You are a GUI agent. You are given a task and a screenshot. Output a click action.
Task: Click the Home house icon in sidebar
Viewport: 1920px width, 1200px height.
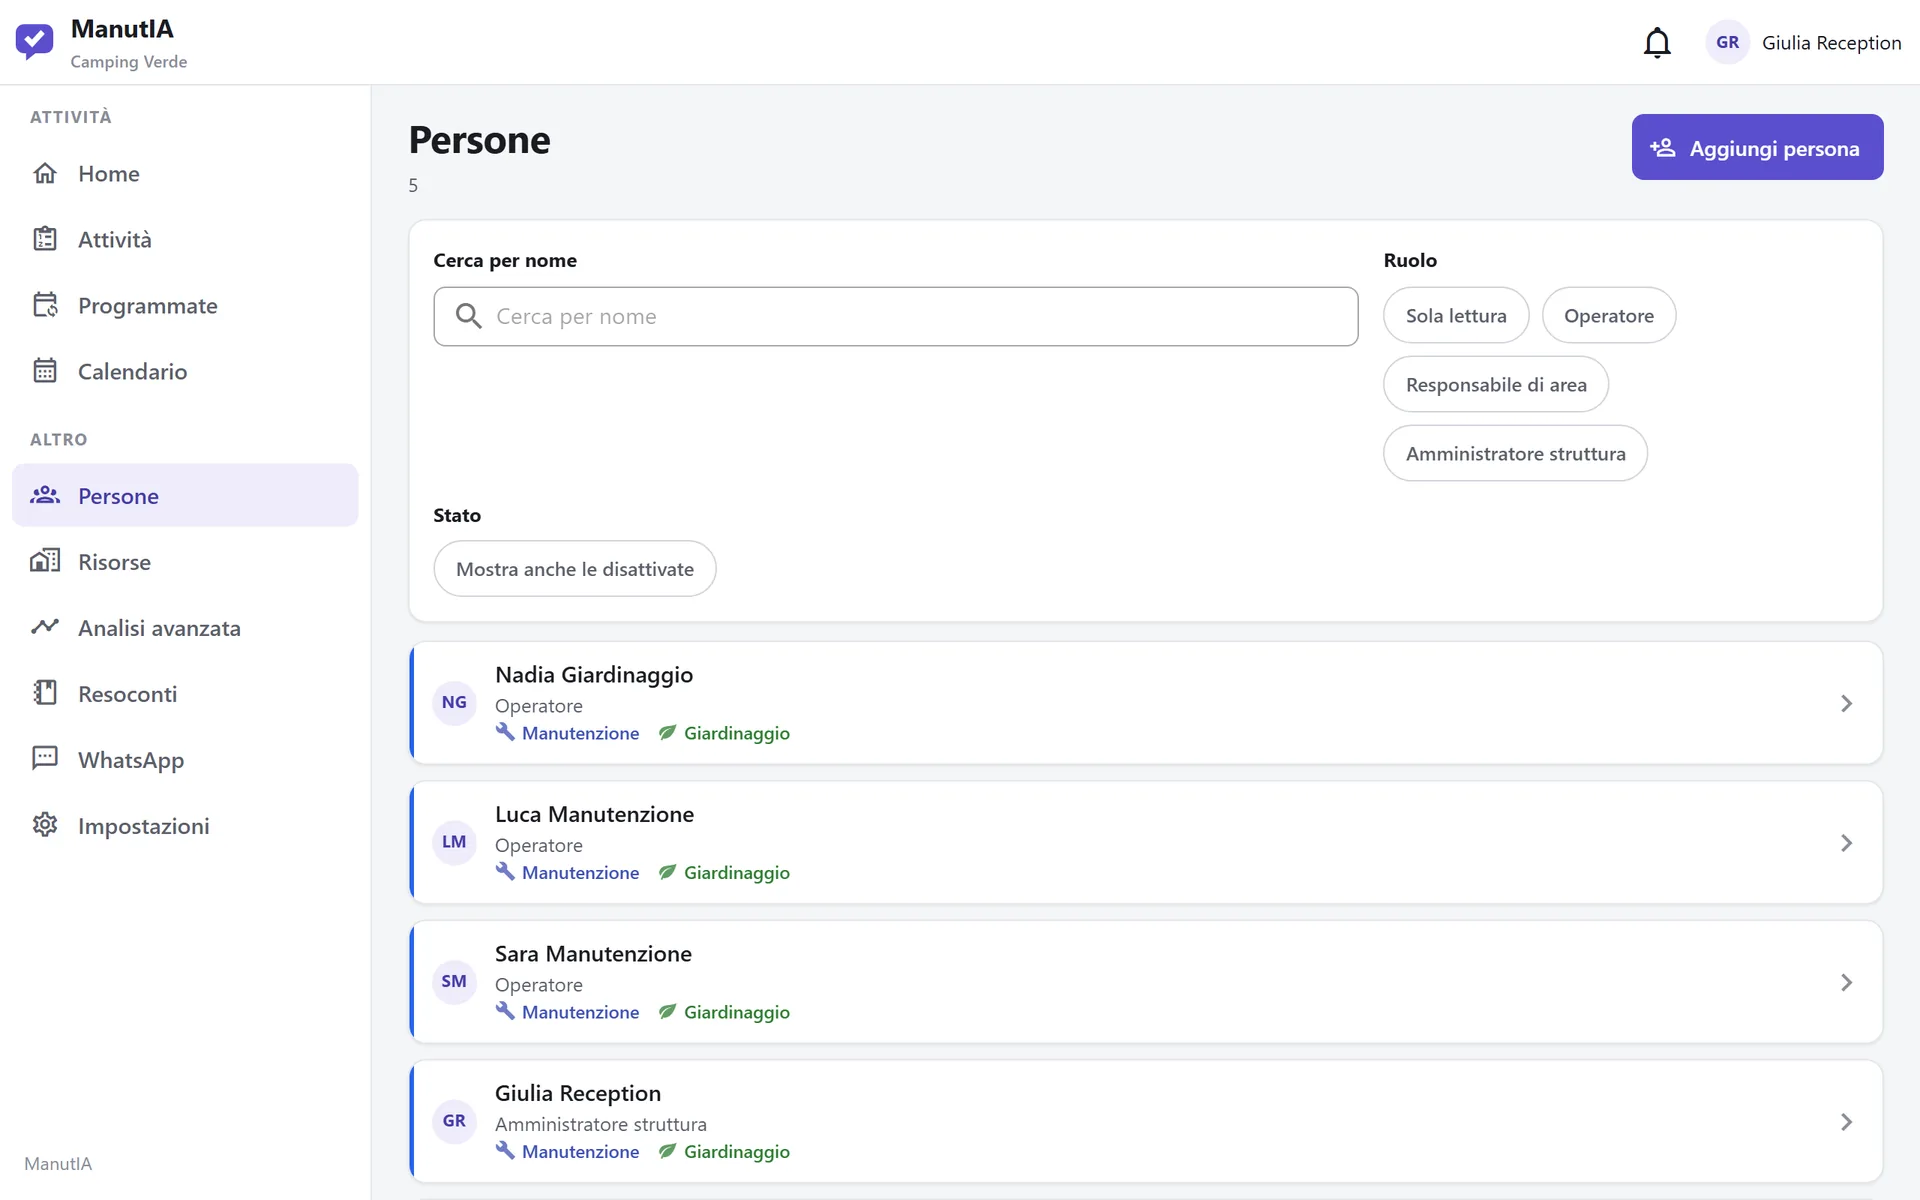click(45, 173)
